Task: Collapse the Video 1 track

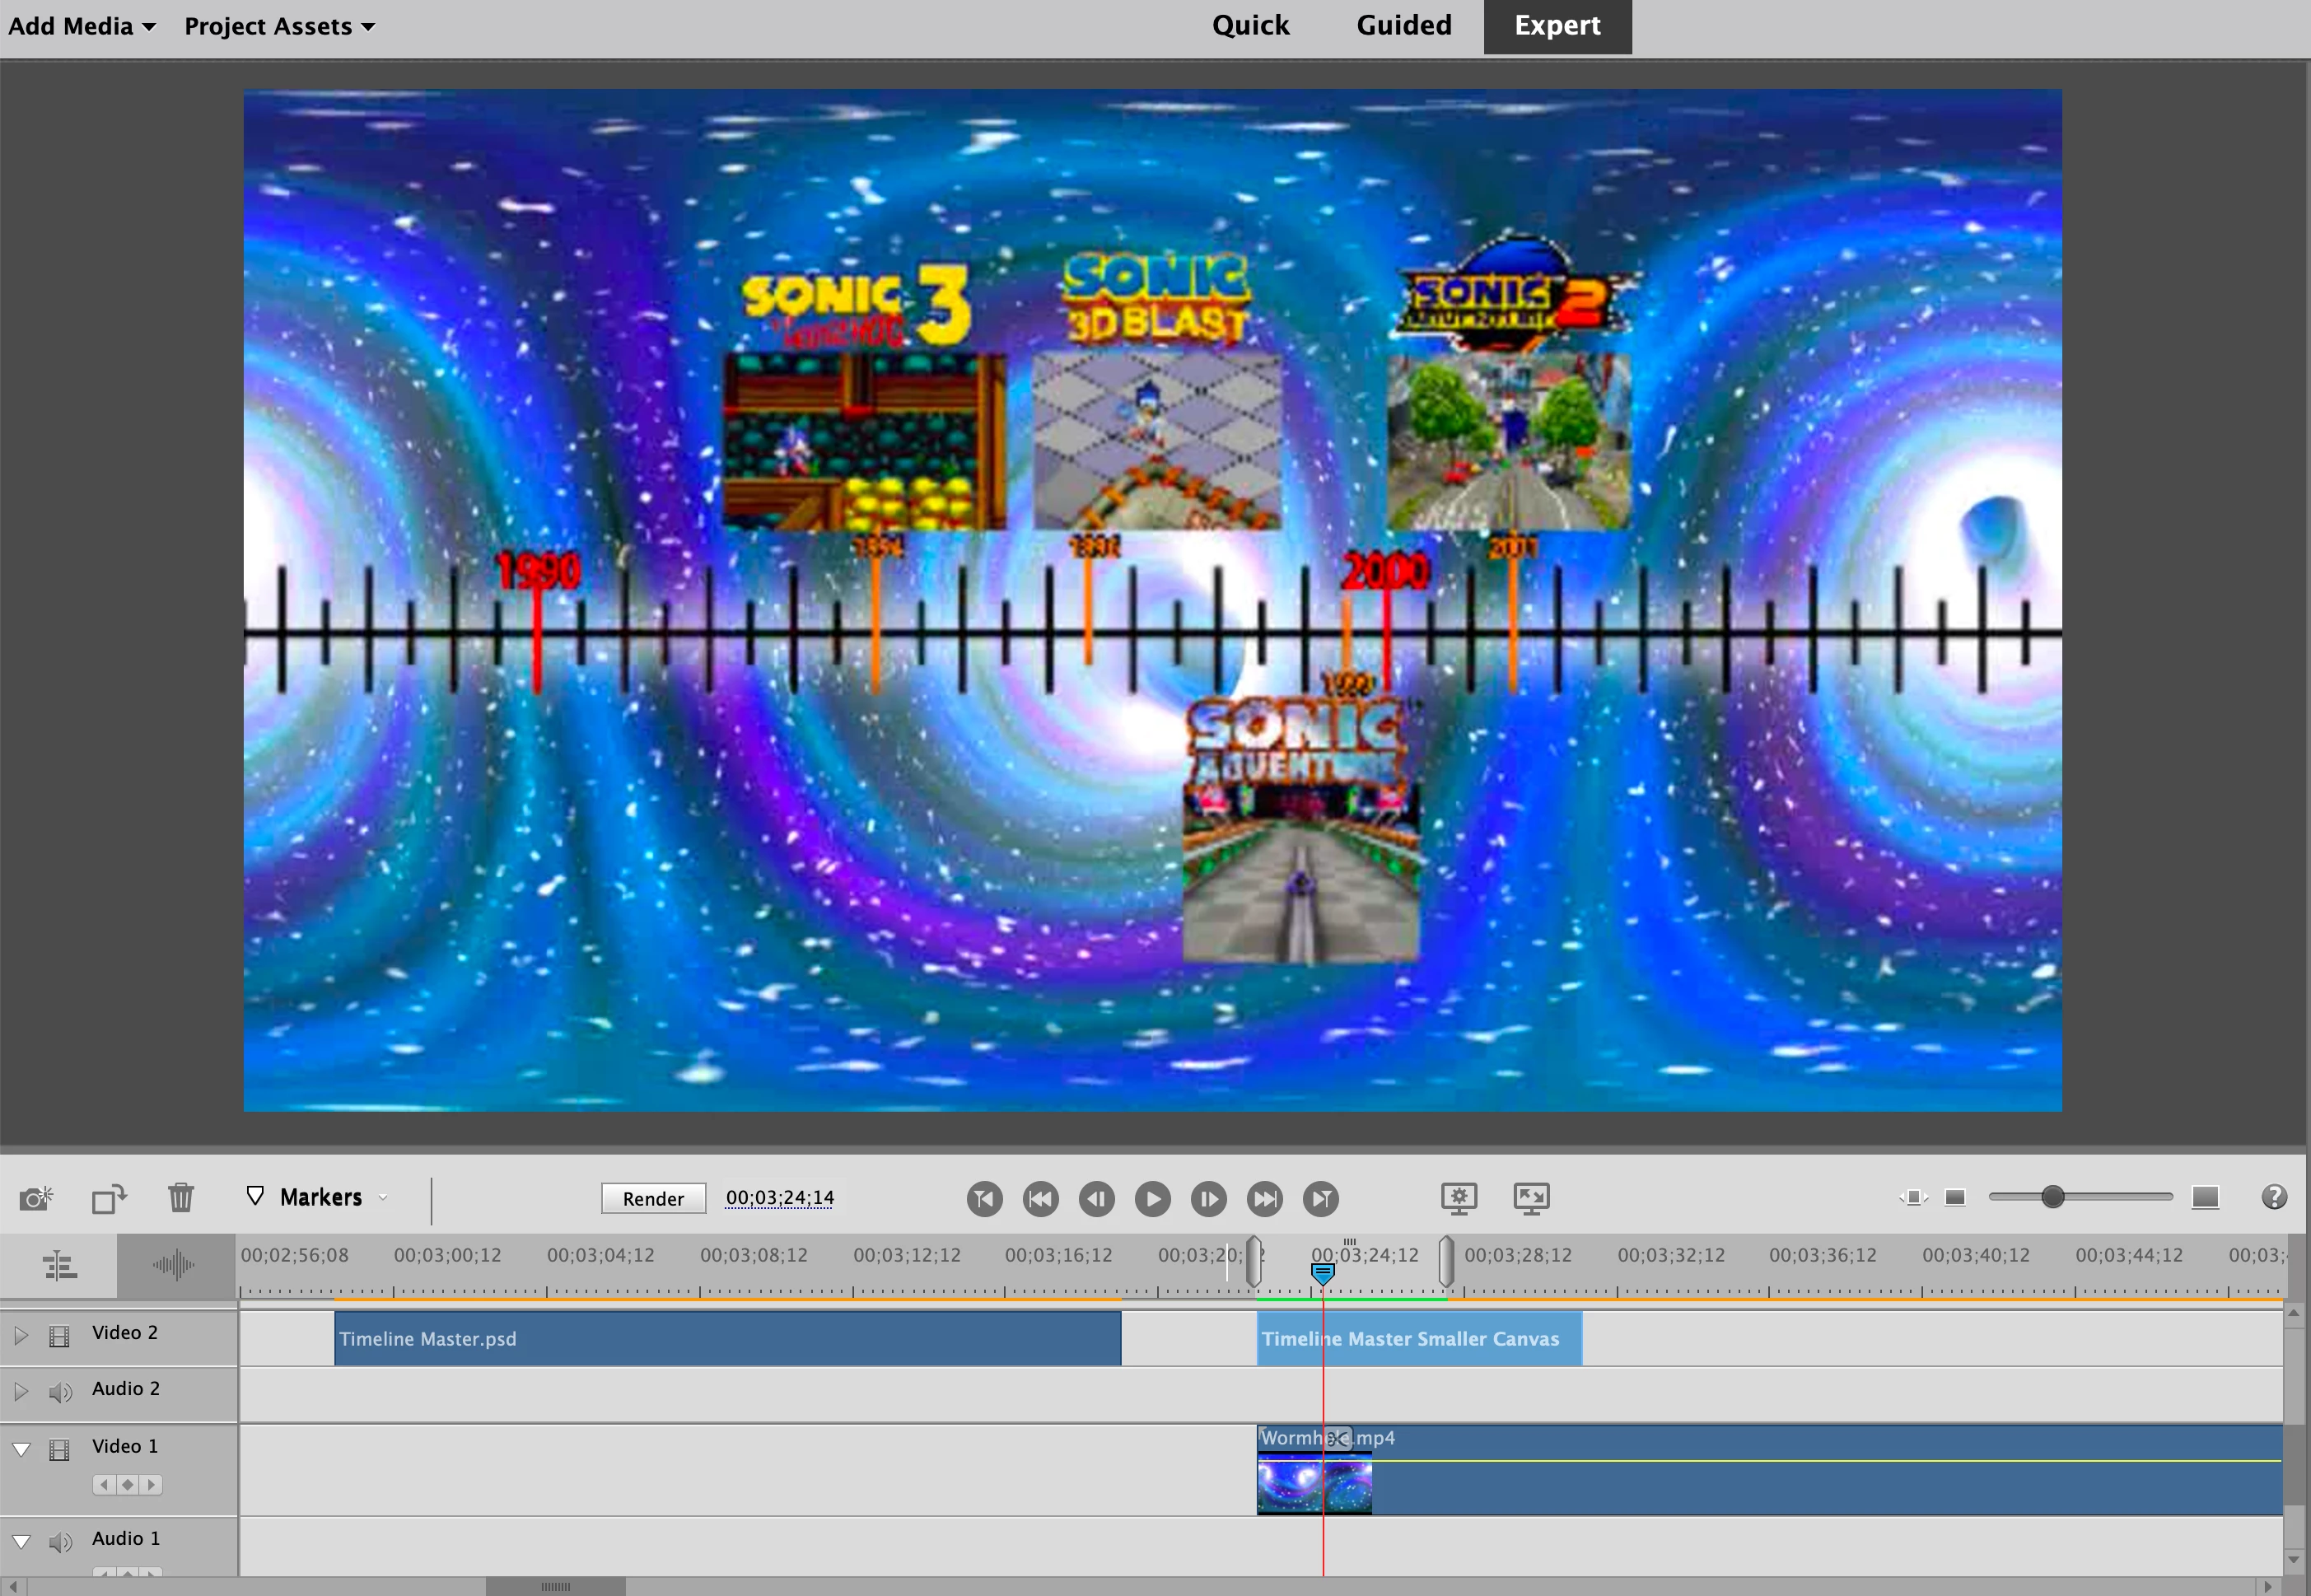Action: pos(21,1449)
